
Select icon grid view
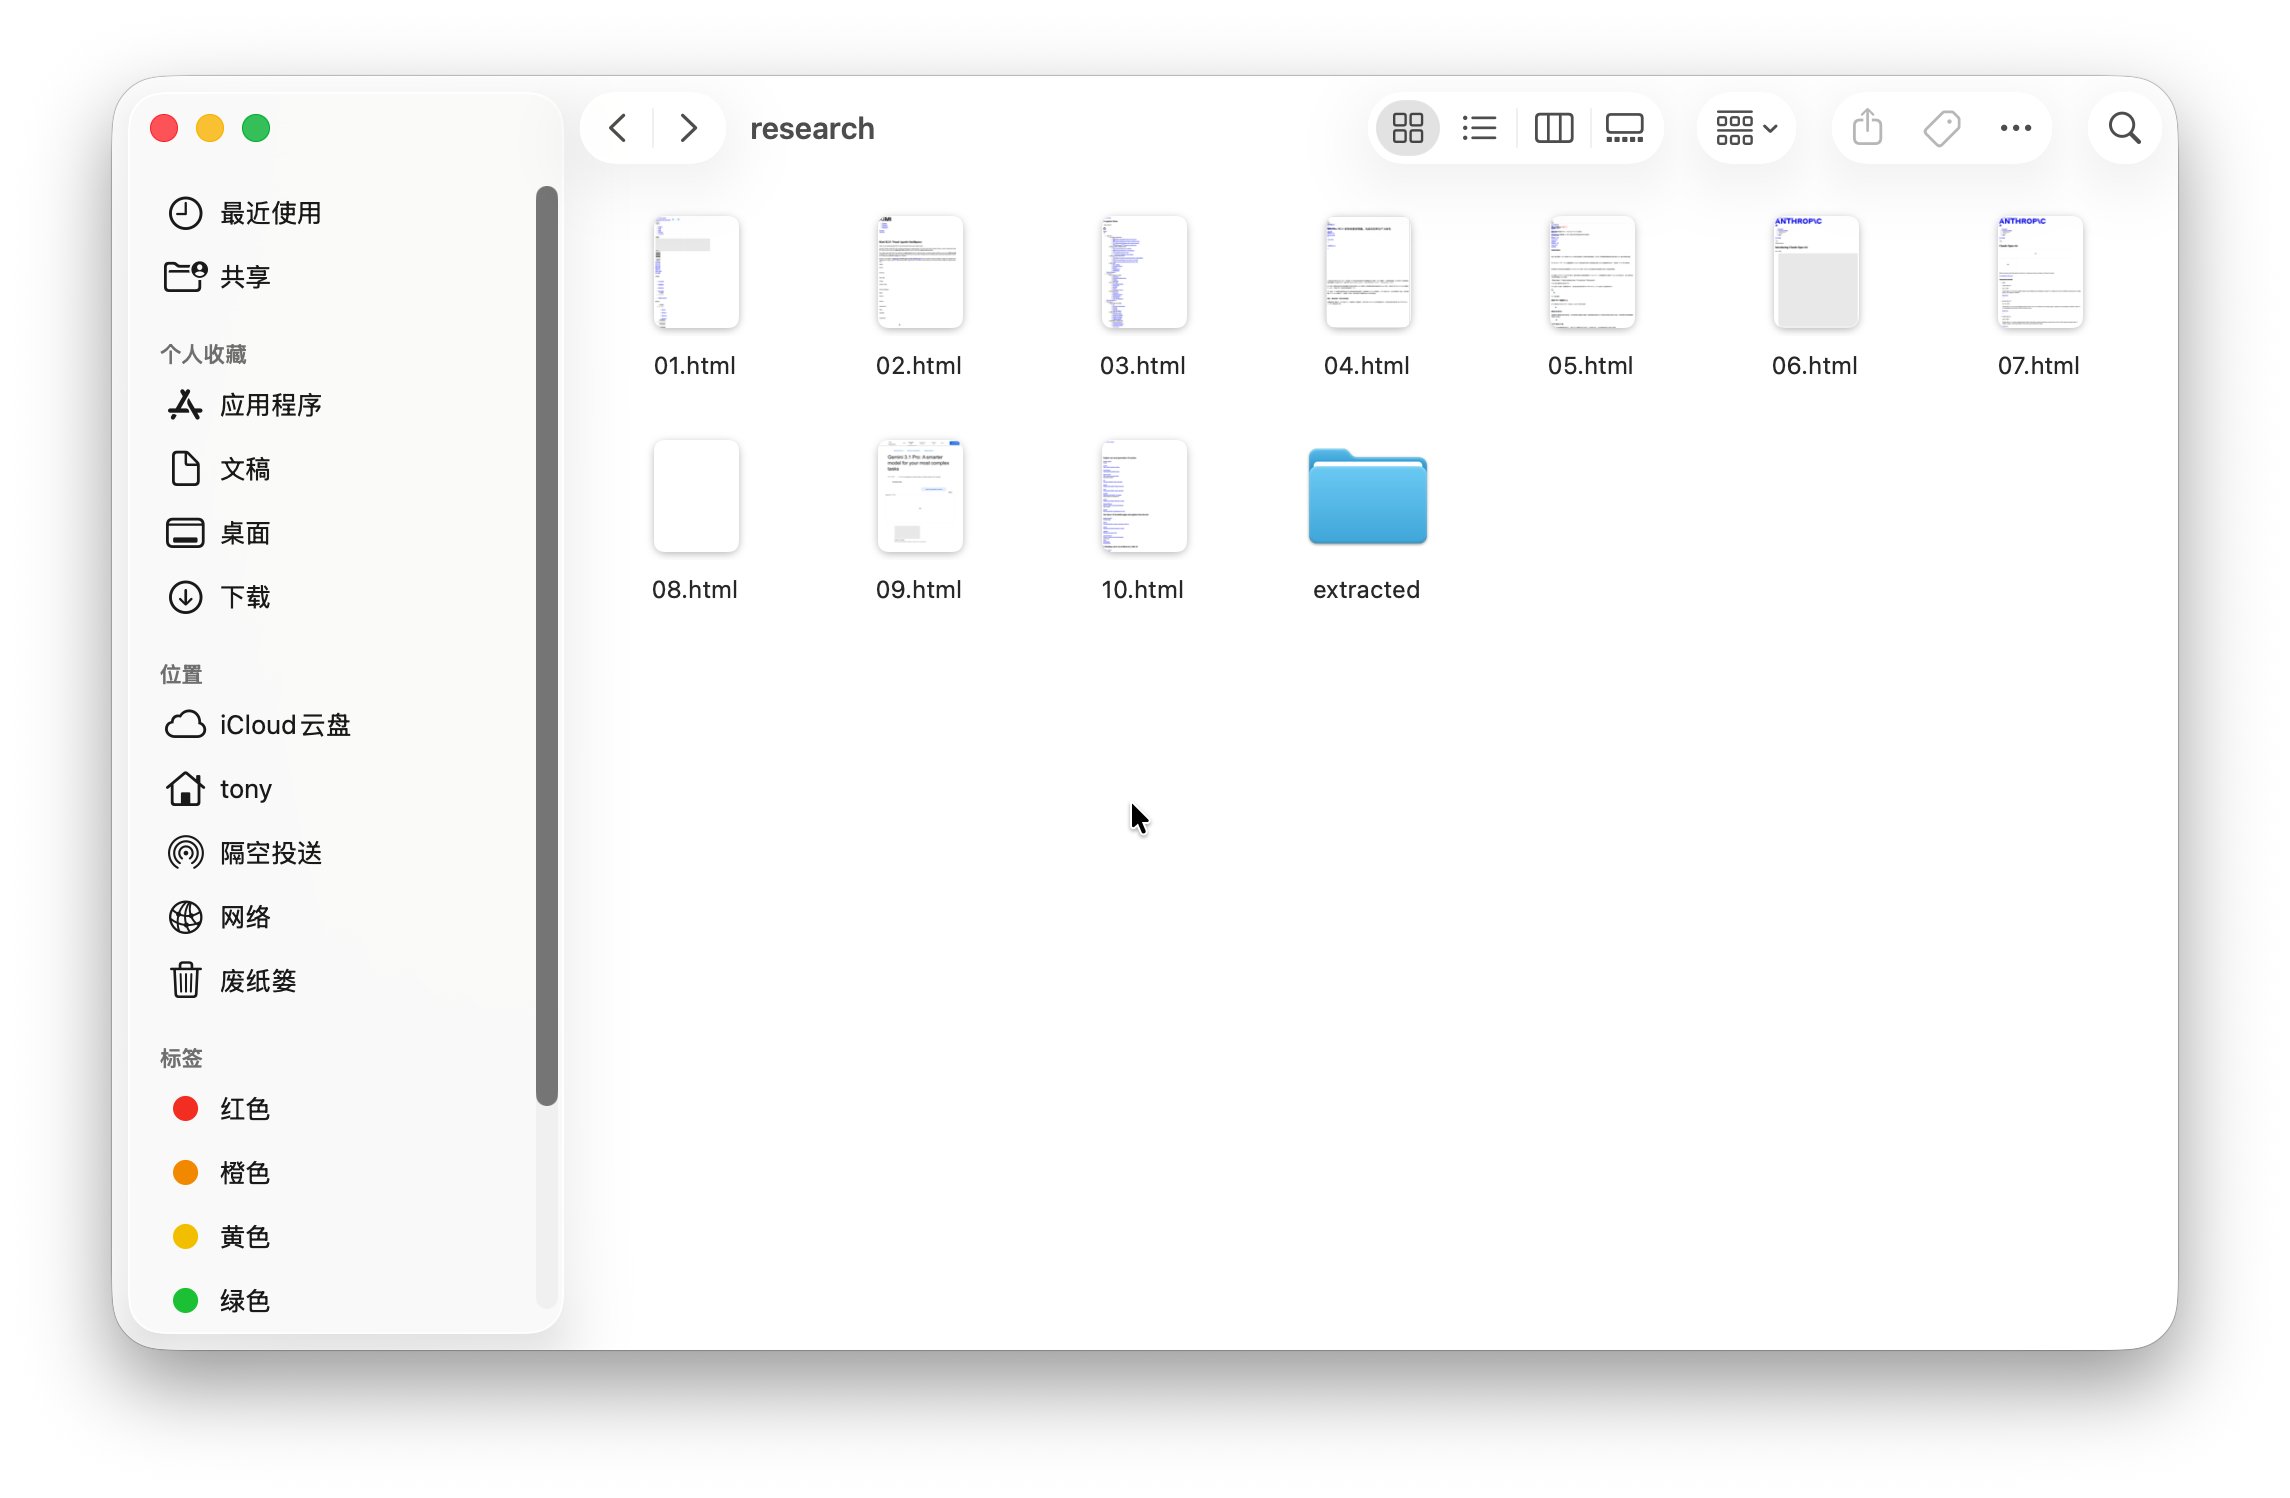(1407, 128)
